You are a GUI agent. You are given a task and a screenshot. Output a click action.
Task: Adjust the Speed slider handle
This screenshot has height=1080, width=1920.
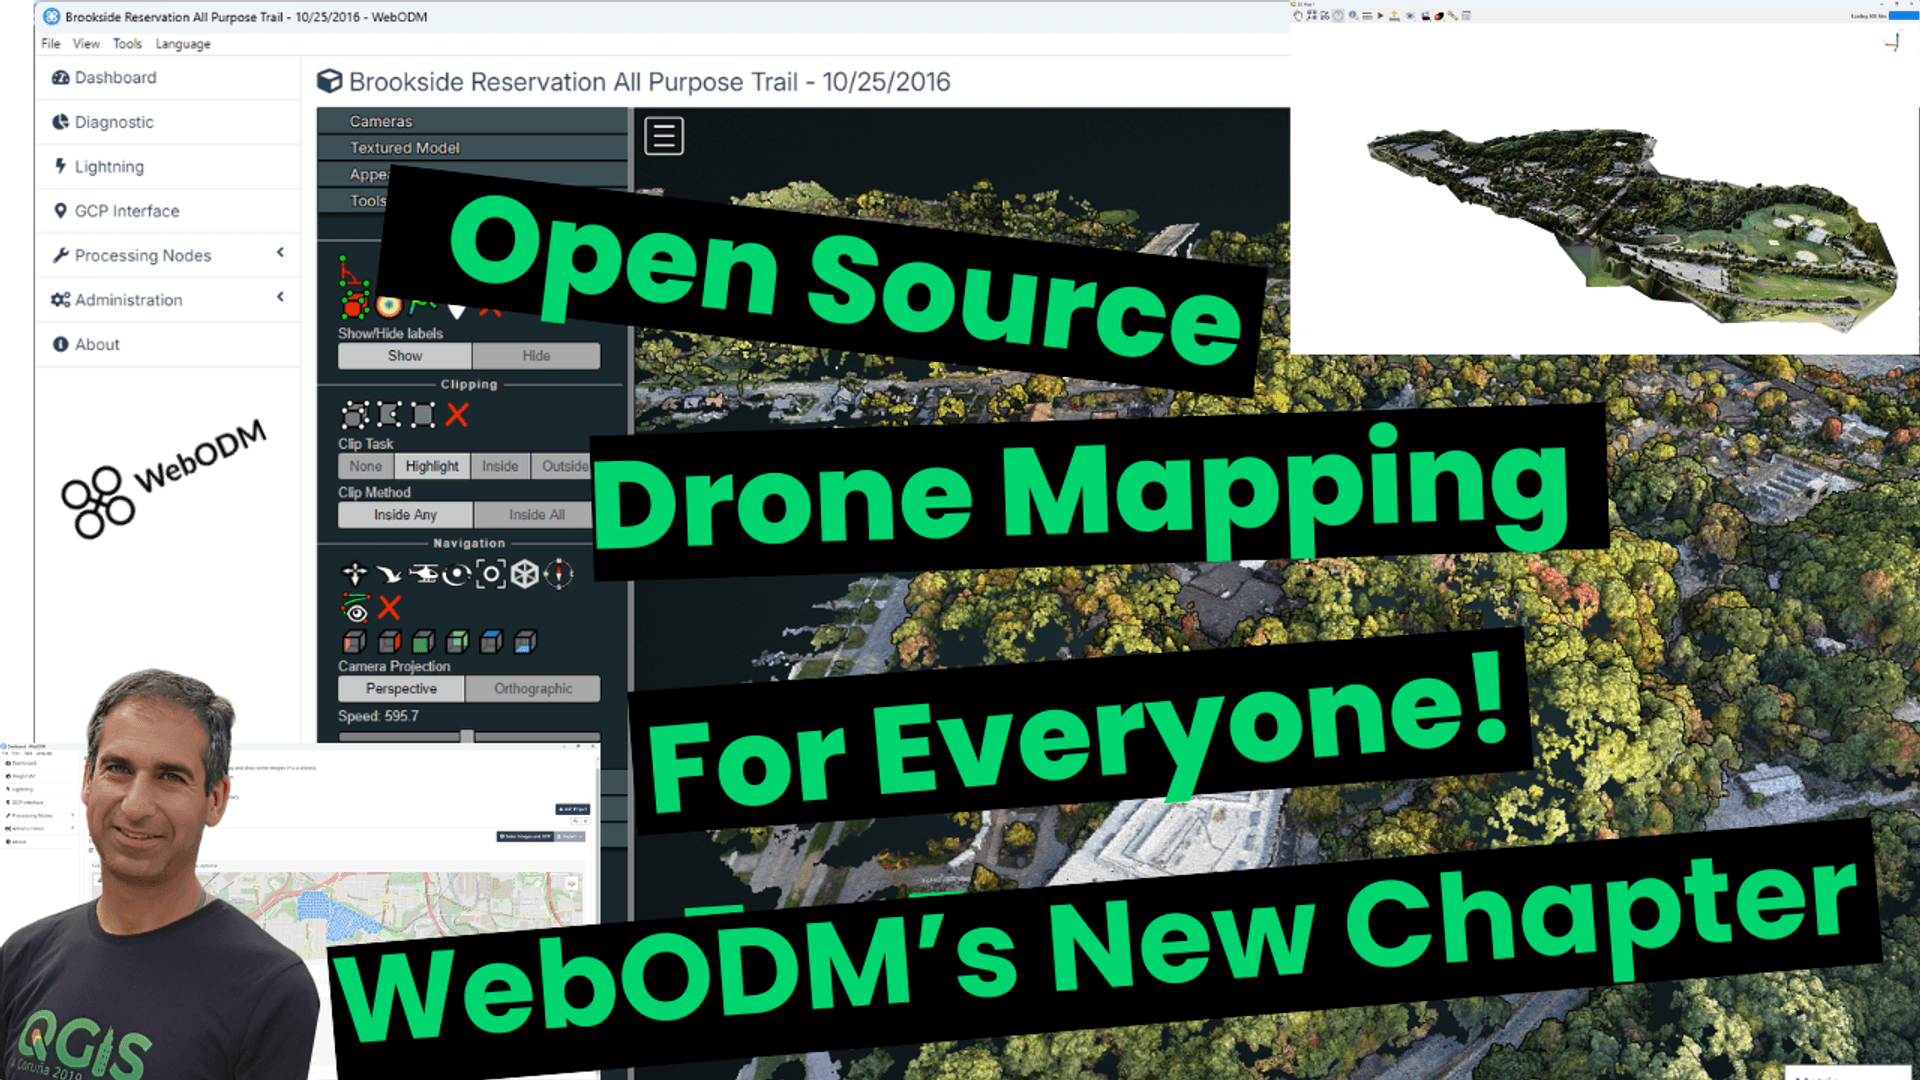tap(467, 737)
